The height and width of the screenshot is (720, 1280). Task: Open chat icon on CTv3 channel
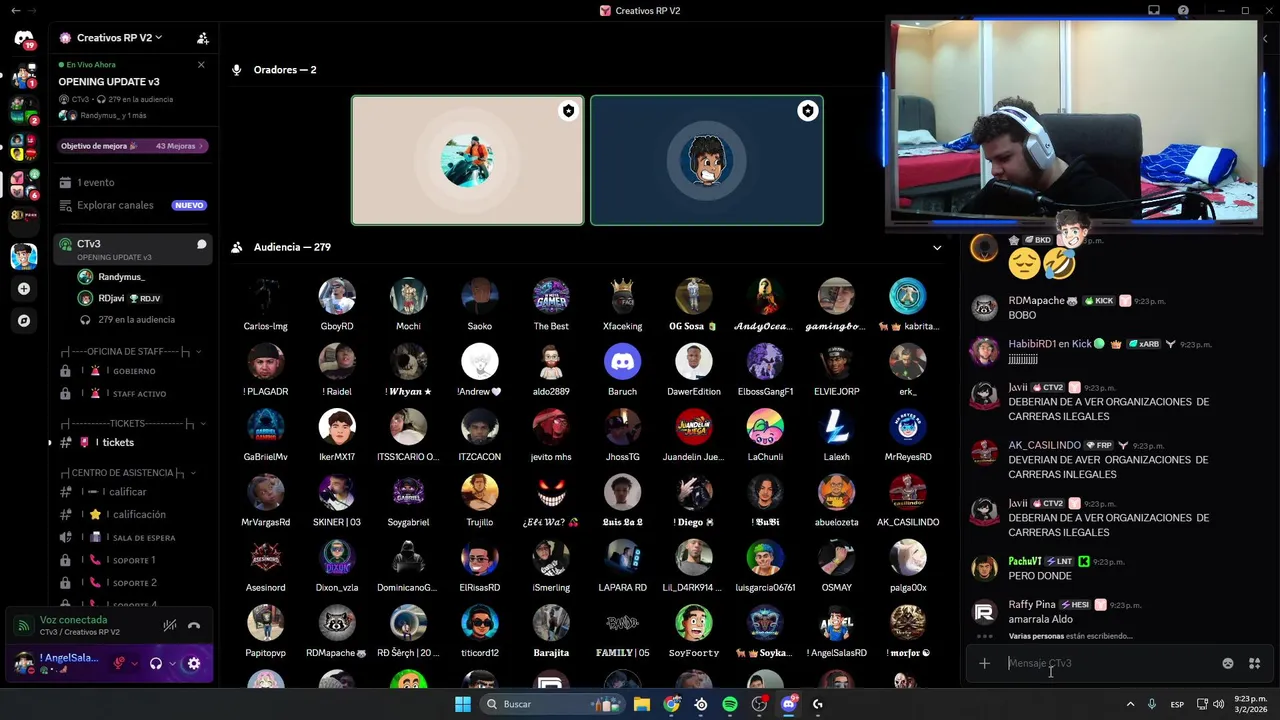pyautogui.click(x=202, y=244)
